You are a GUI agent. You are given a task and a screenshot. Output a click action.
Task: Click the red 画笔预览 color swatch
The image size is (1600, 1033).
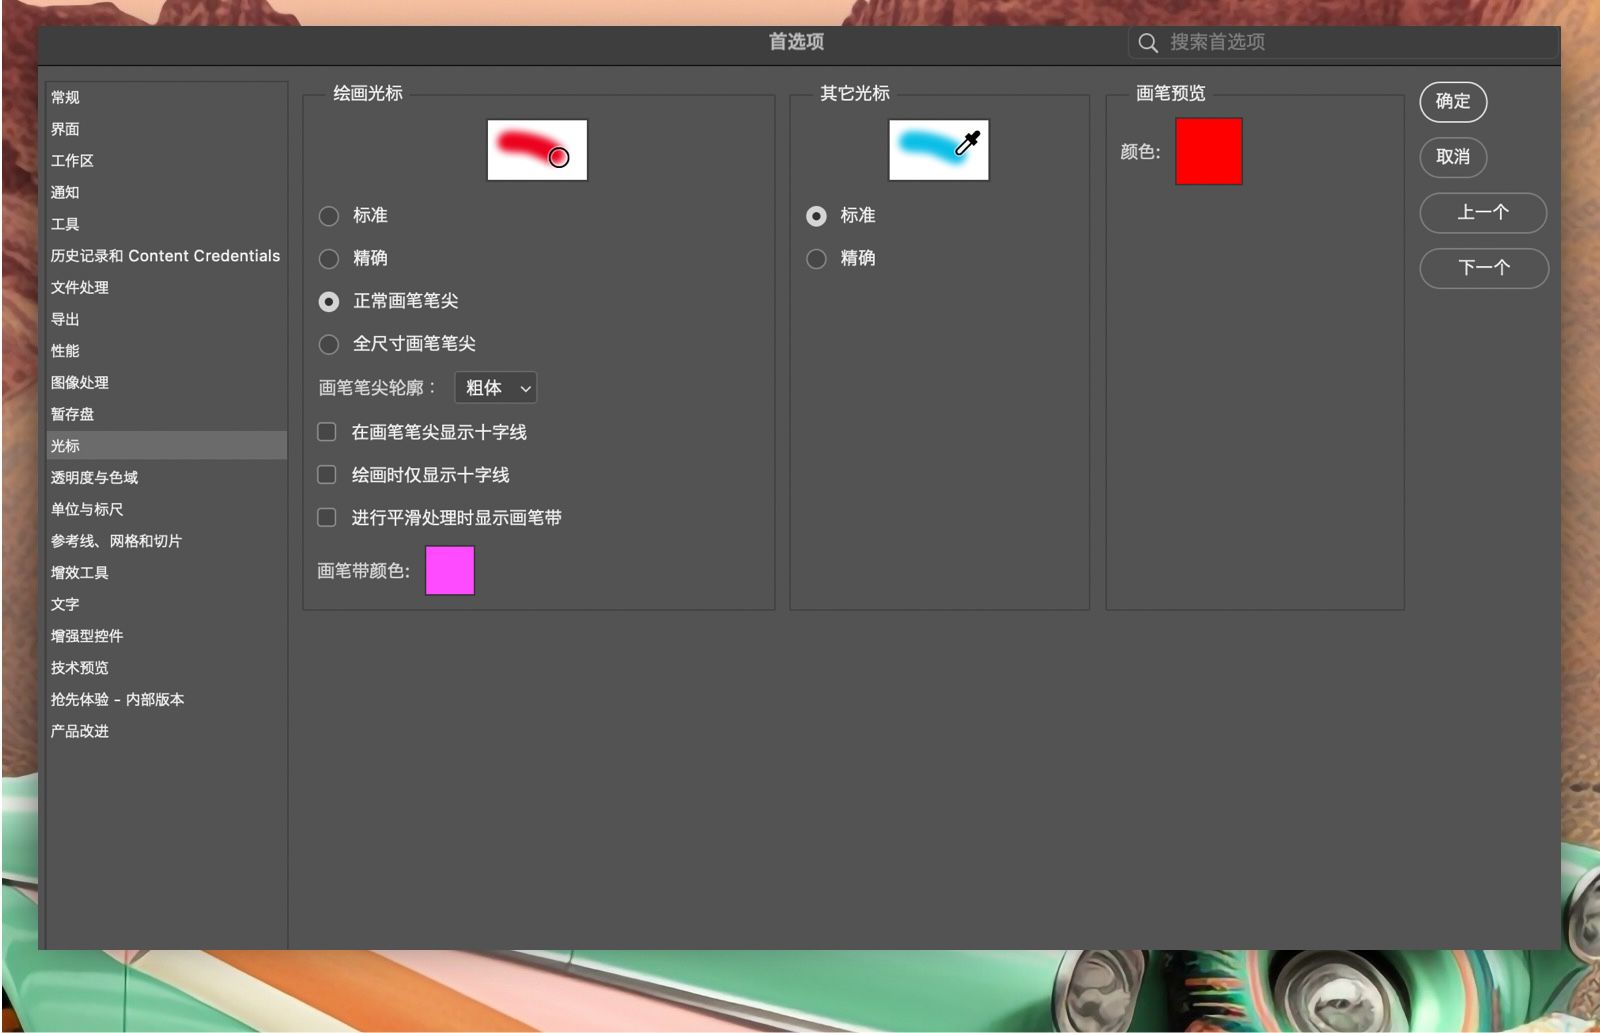(1209, 151)
